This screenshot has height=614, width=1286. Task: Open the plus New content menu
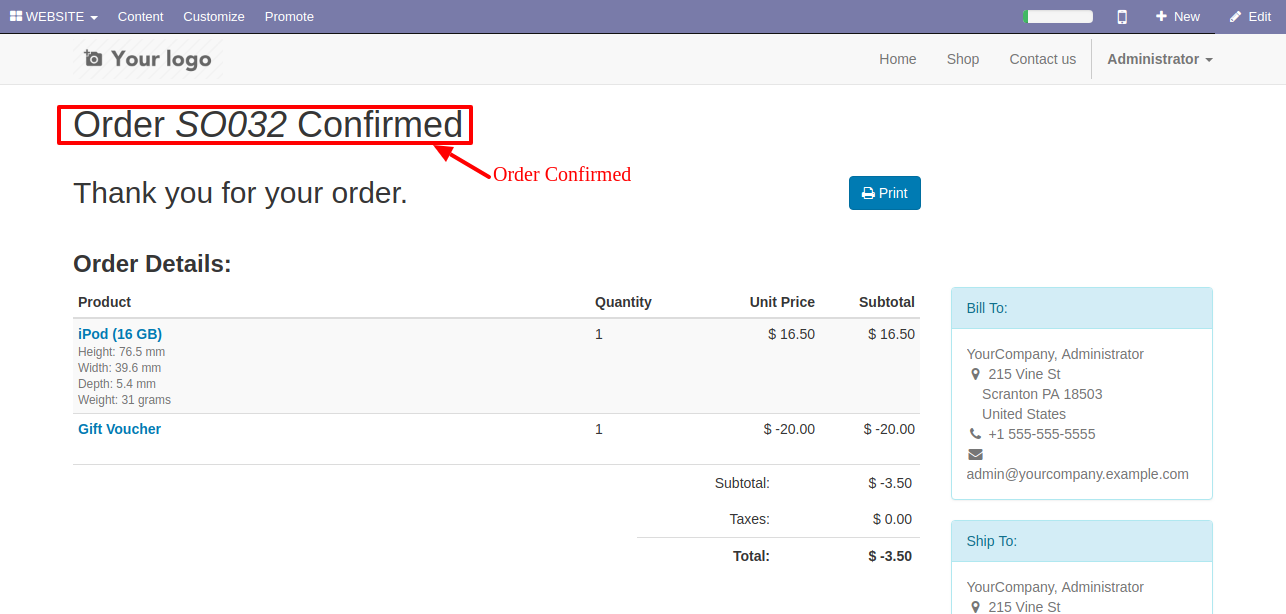pos(1177,17)
